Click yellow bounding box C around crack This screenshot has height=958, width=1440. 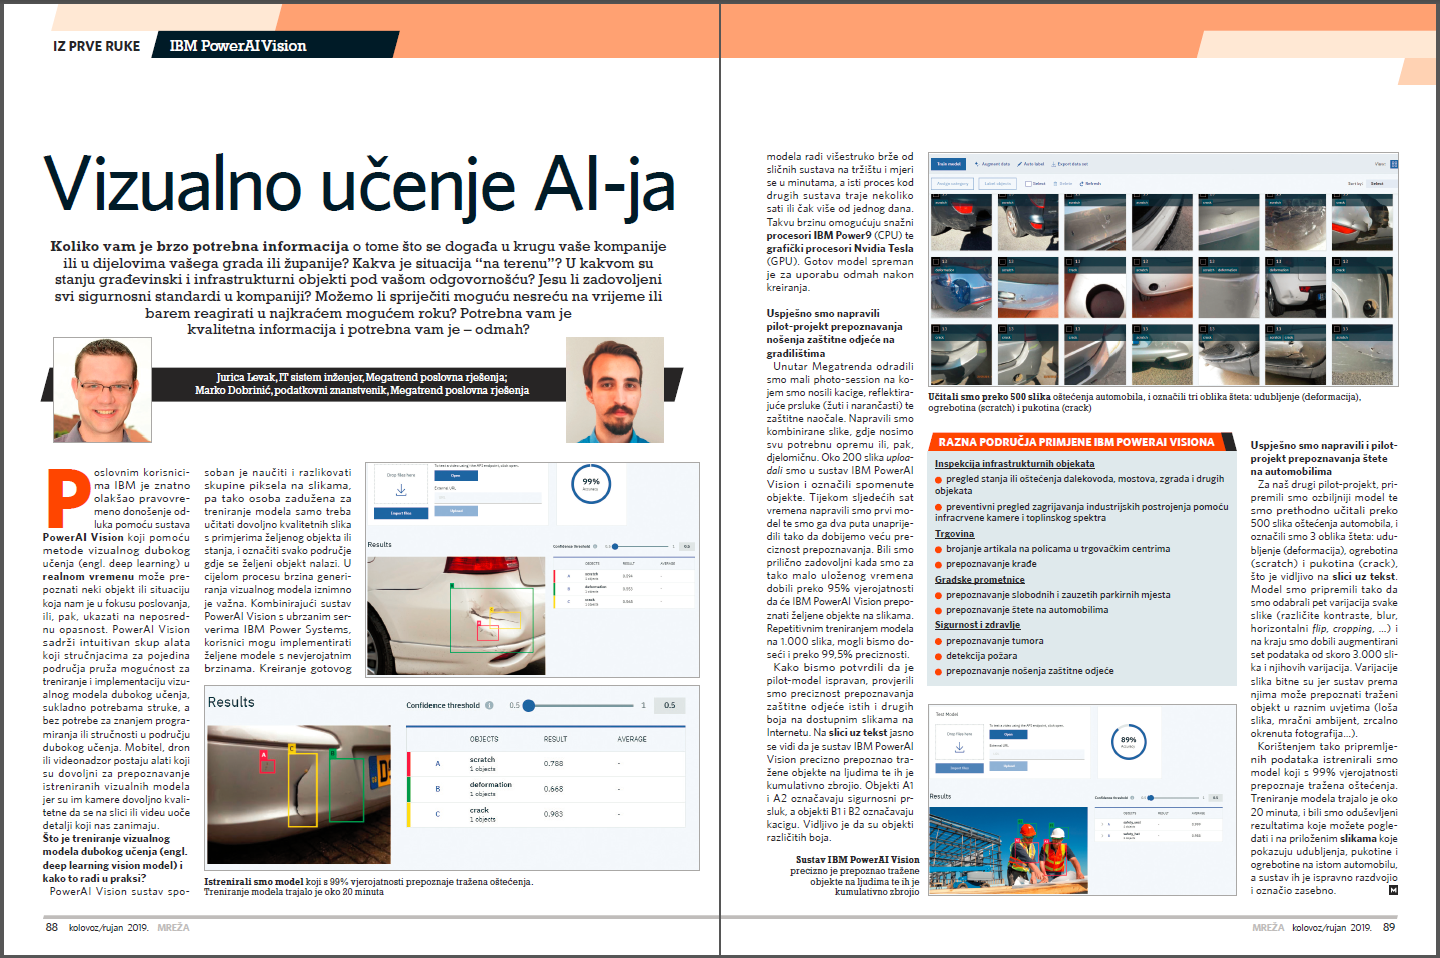coord(303,790)
